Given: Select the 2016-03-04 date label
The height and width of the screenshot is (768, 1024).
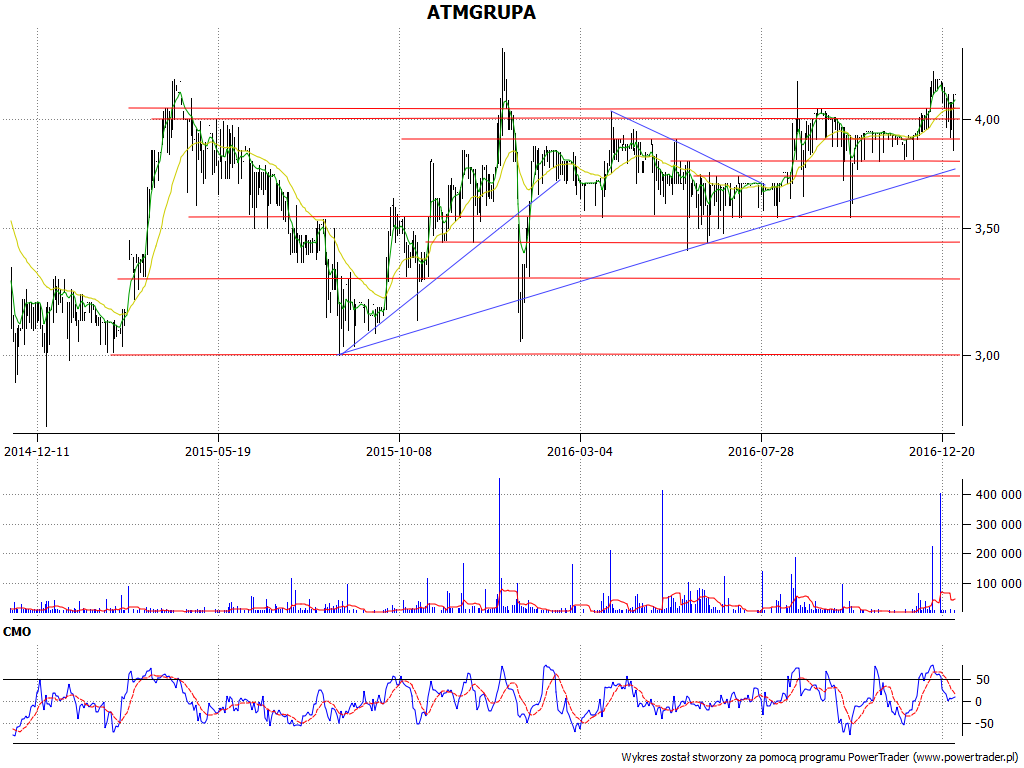Looking at the screenshot, I should pyautogui.click(x=580, y=451).
